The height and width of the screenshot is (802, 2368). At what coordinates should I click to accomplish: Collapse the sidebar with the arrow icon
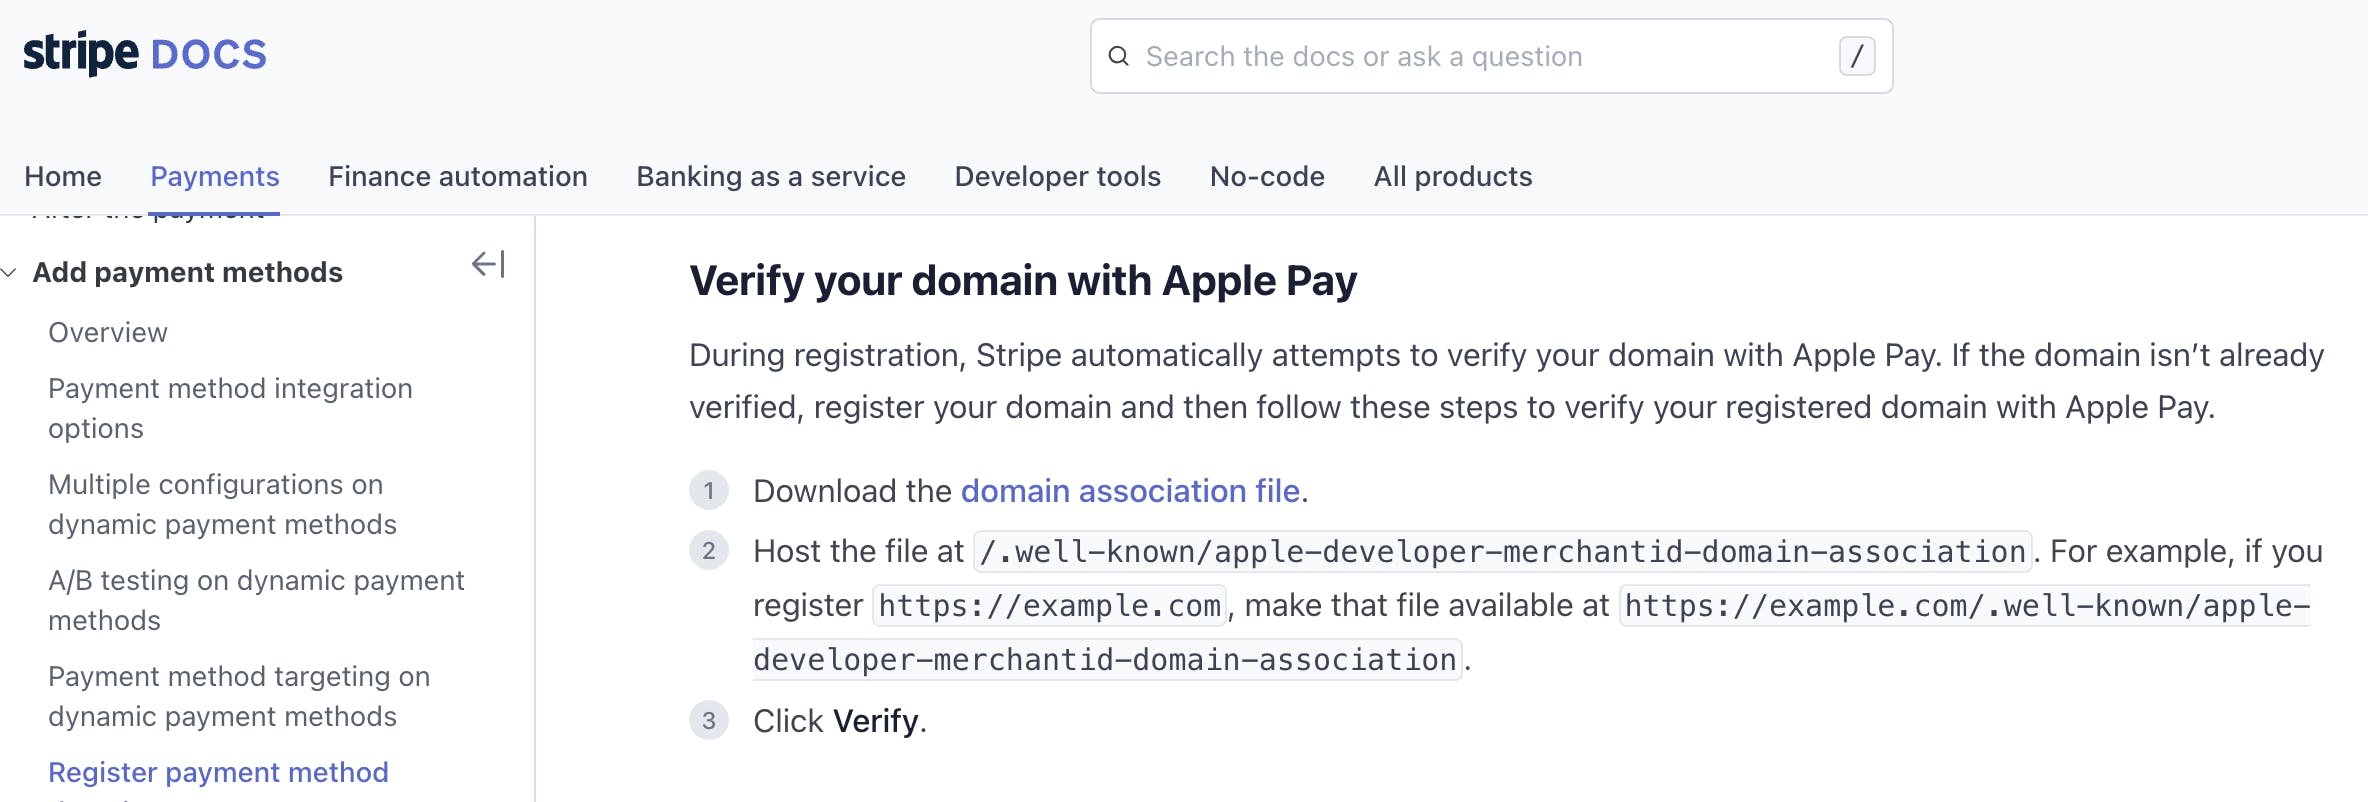tap(488, 265)
